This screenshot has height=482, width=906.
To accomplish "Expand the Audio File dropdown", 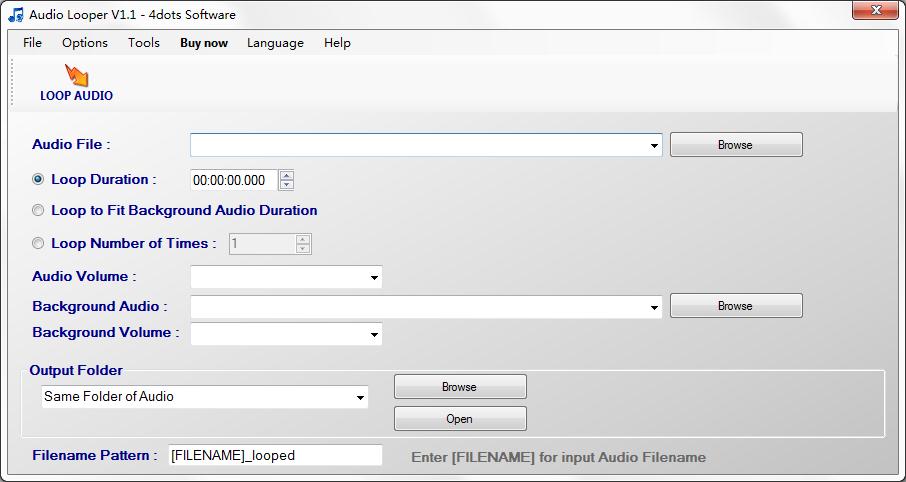I will 654,146.
